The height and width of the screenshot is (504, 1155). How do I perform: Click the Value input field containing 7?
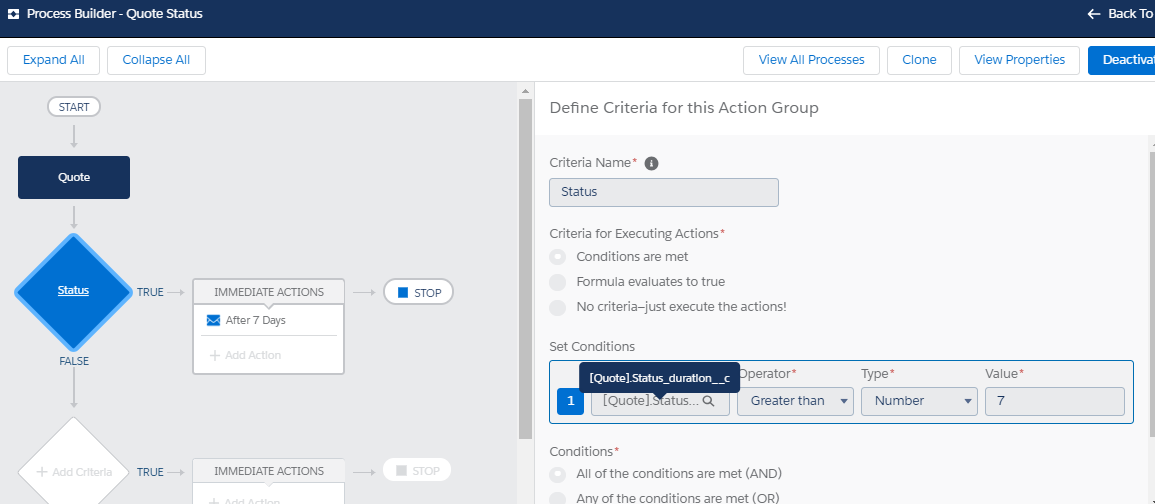tap(1054, 401)
